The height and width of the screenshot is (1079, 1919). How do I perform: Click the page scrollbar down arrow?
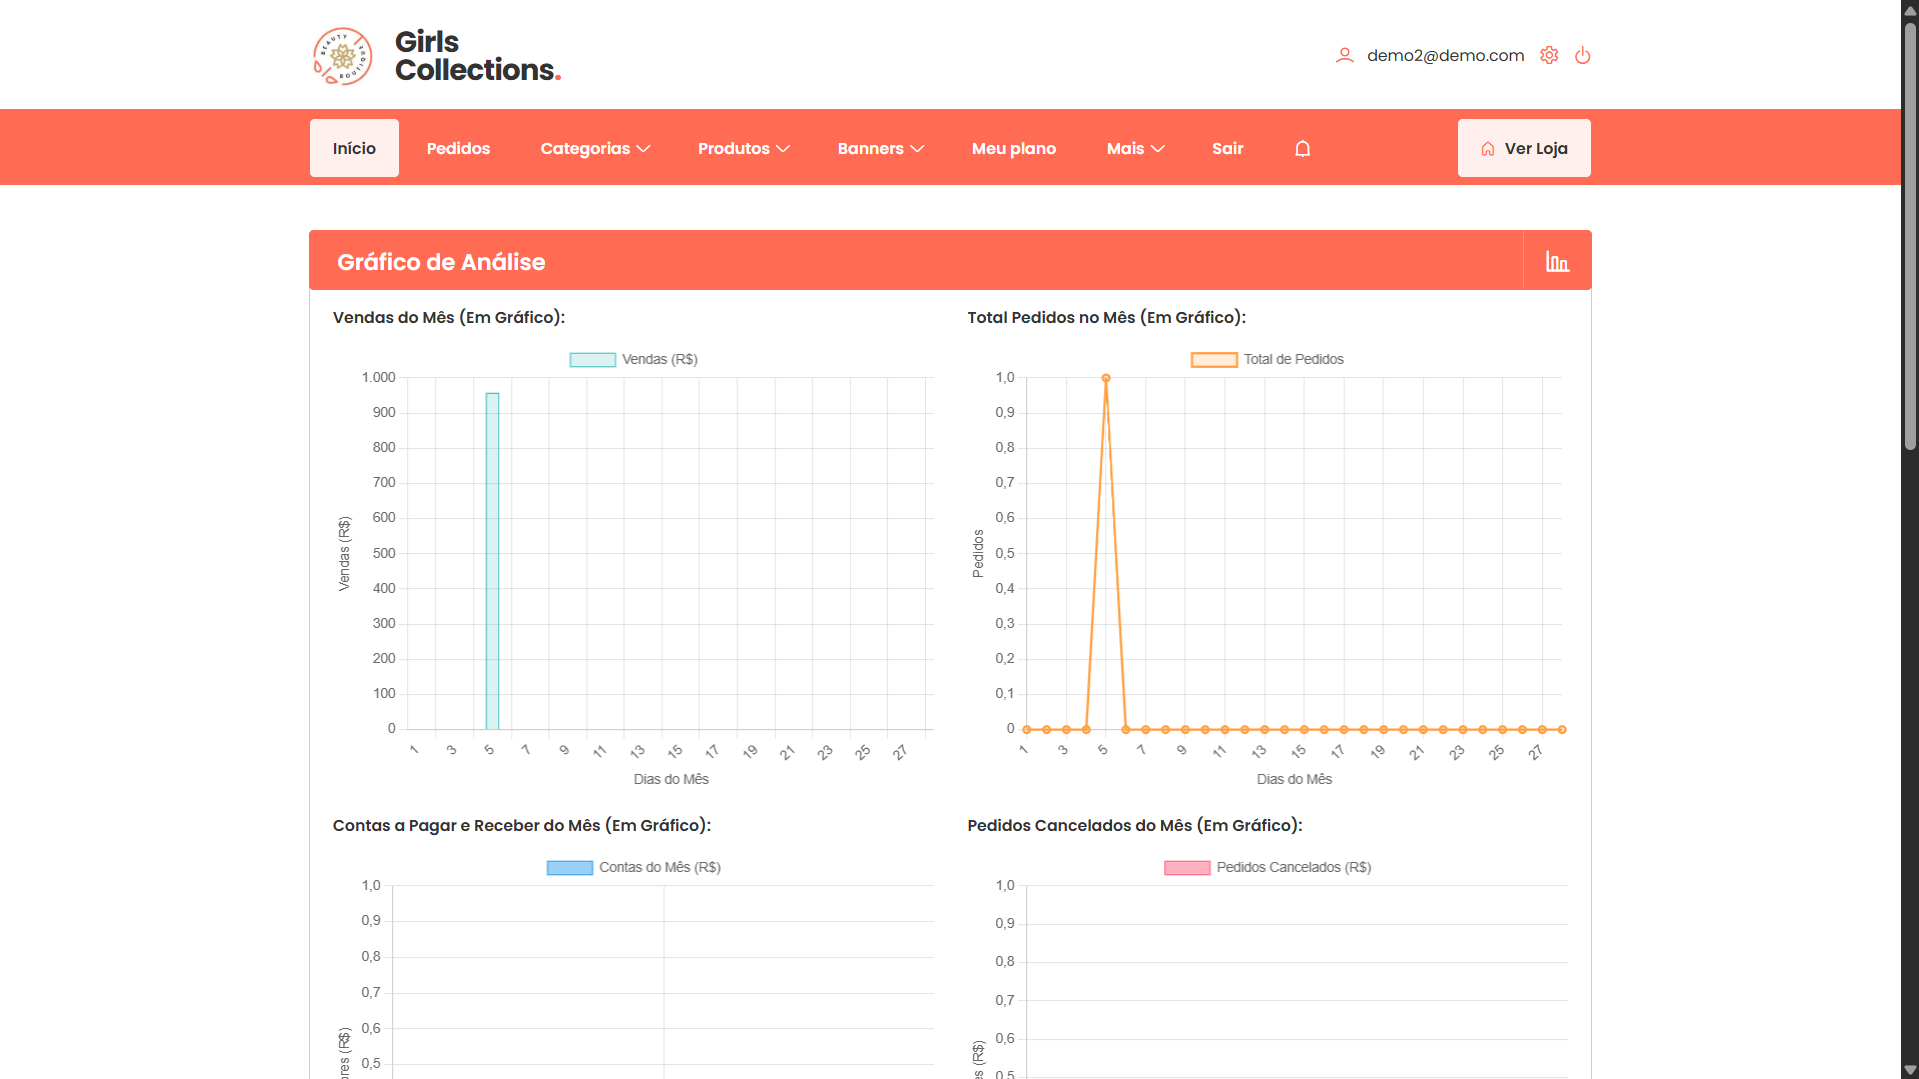[x=1909, y=1069]
